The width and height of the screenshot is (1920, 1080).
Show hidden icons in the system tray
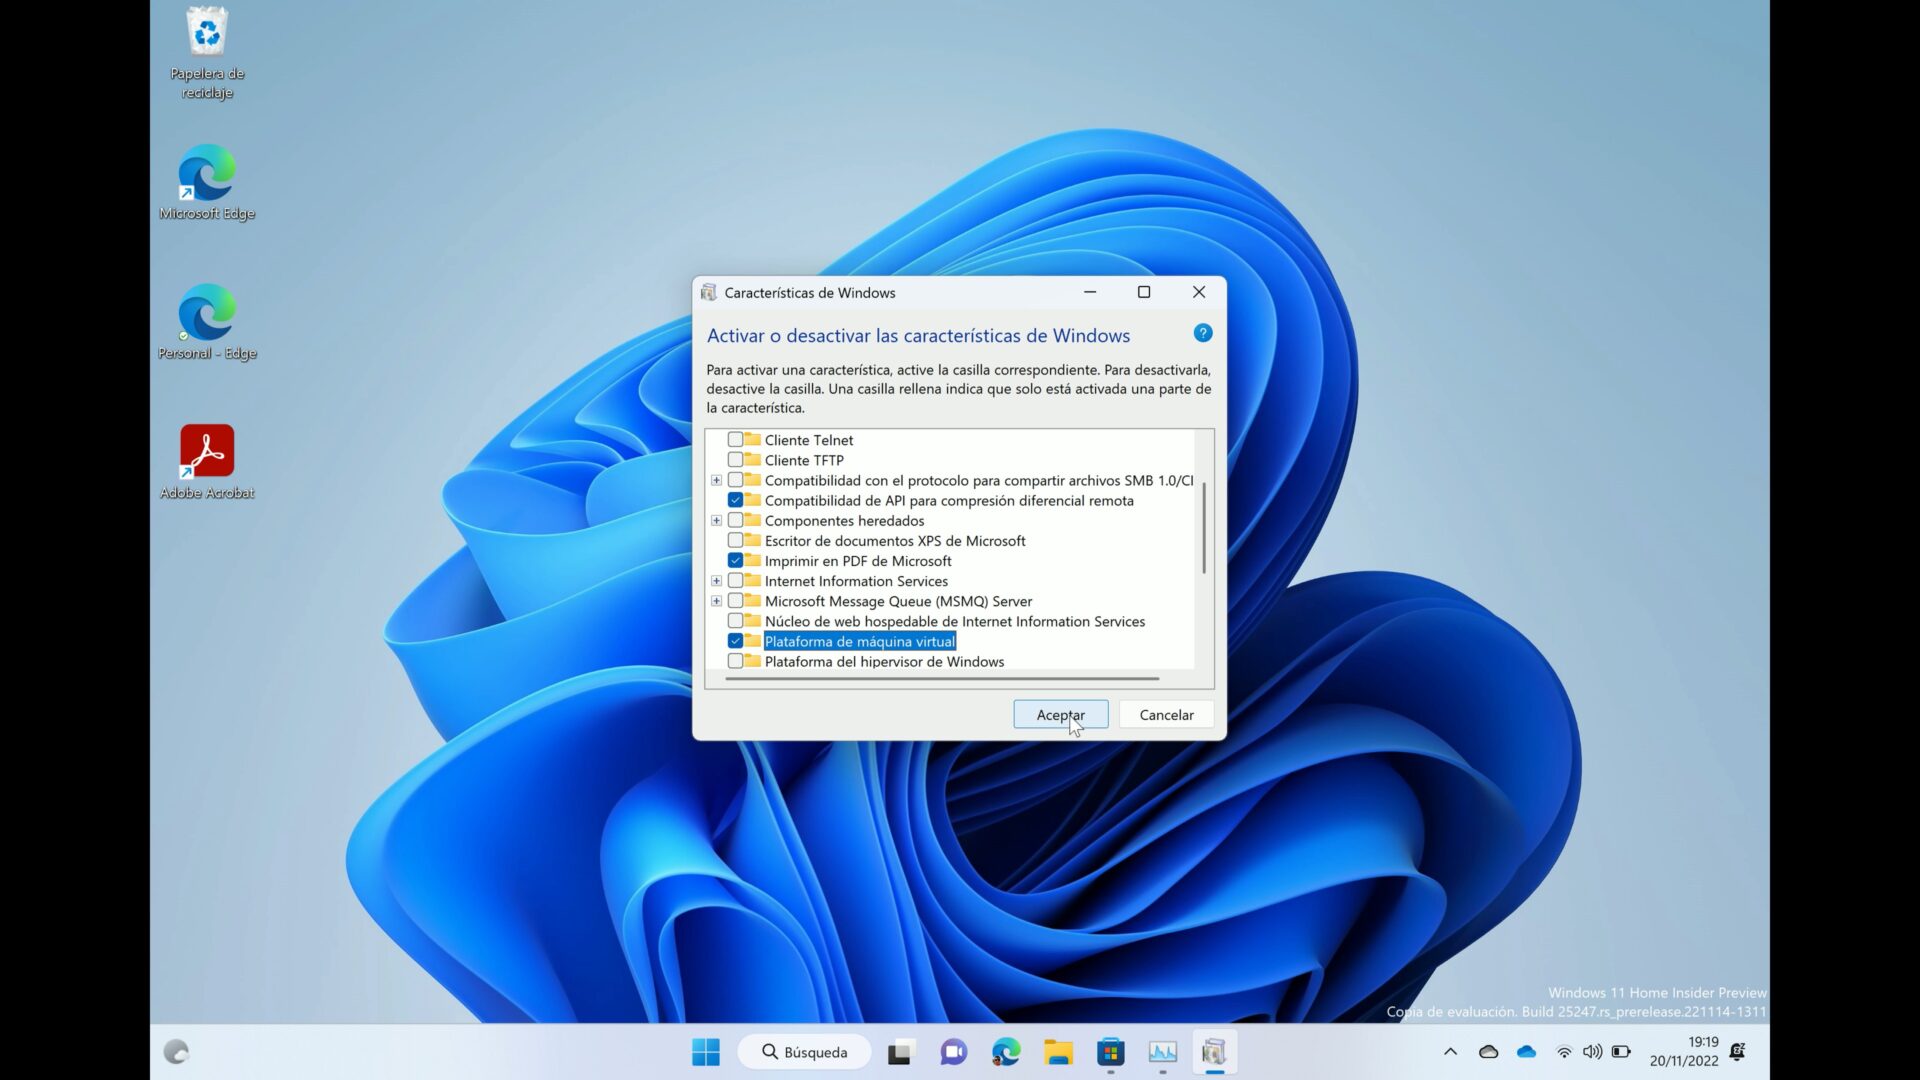pyautogui.click(x=1450, y=1051)
